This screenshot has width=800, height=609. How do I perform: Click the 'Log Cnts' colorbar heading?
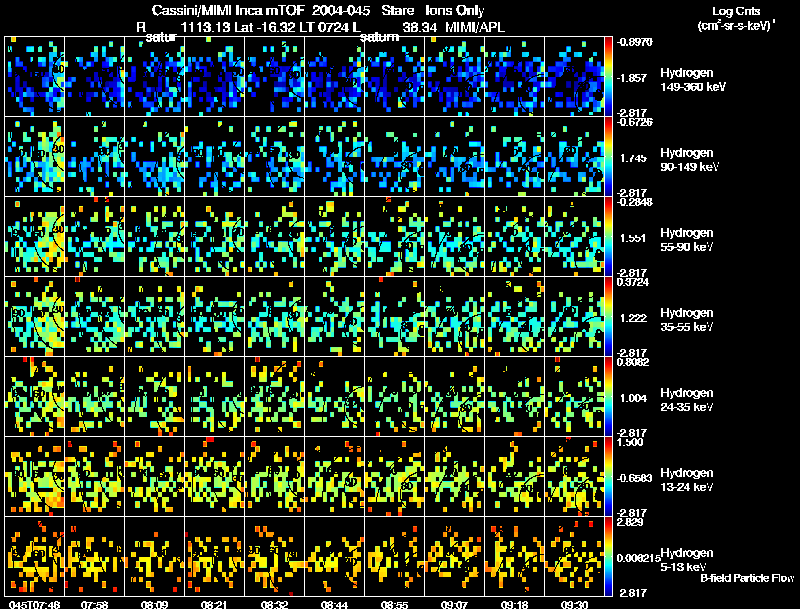point(736,11)
